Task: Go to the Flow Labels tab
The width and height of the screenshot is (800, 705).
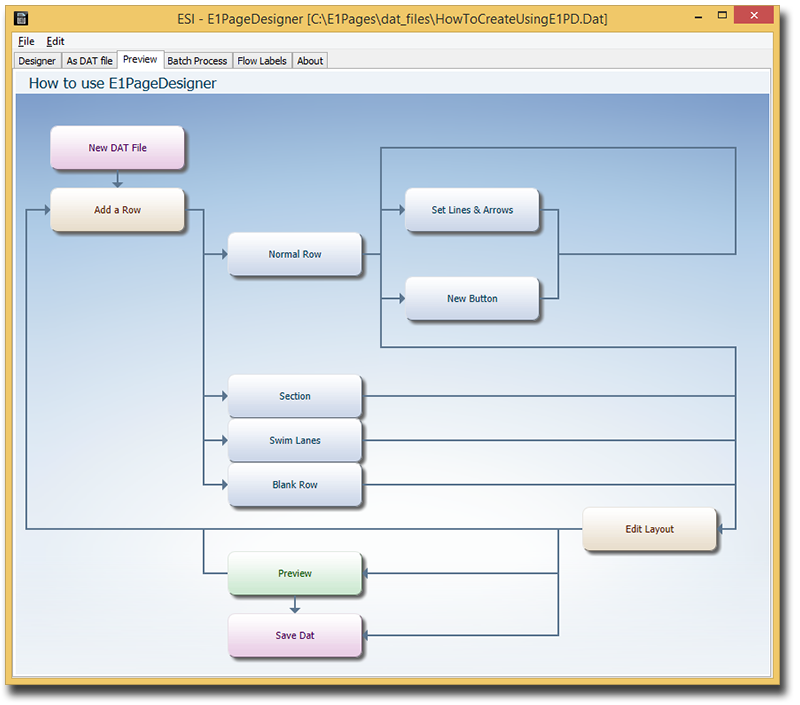Action: point(262,61)
